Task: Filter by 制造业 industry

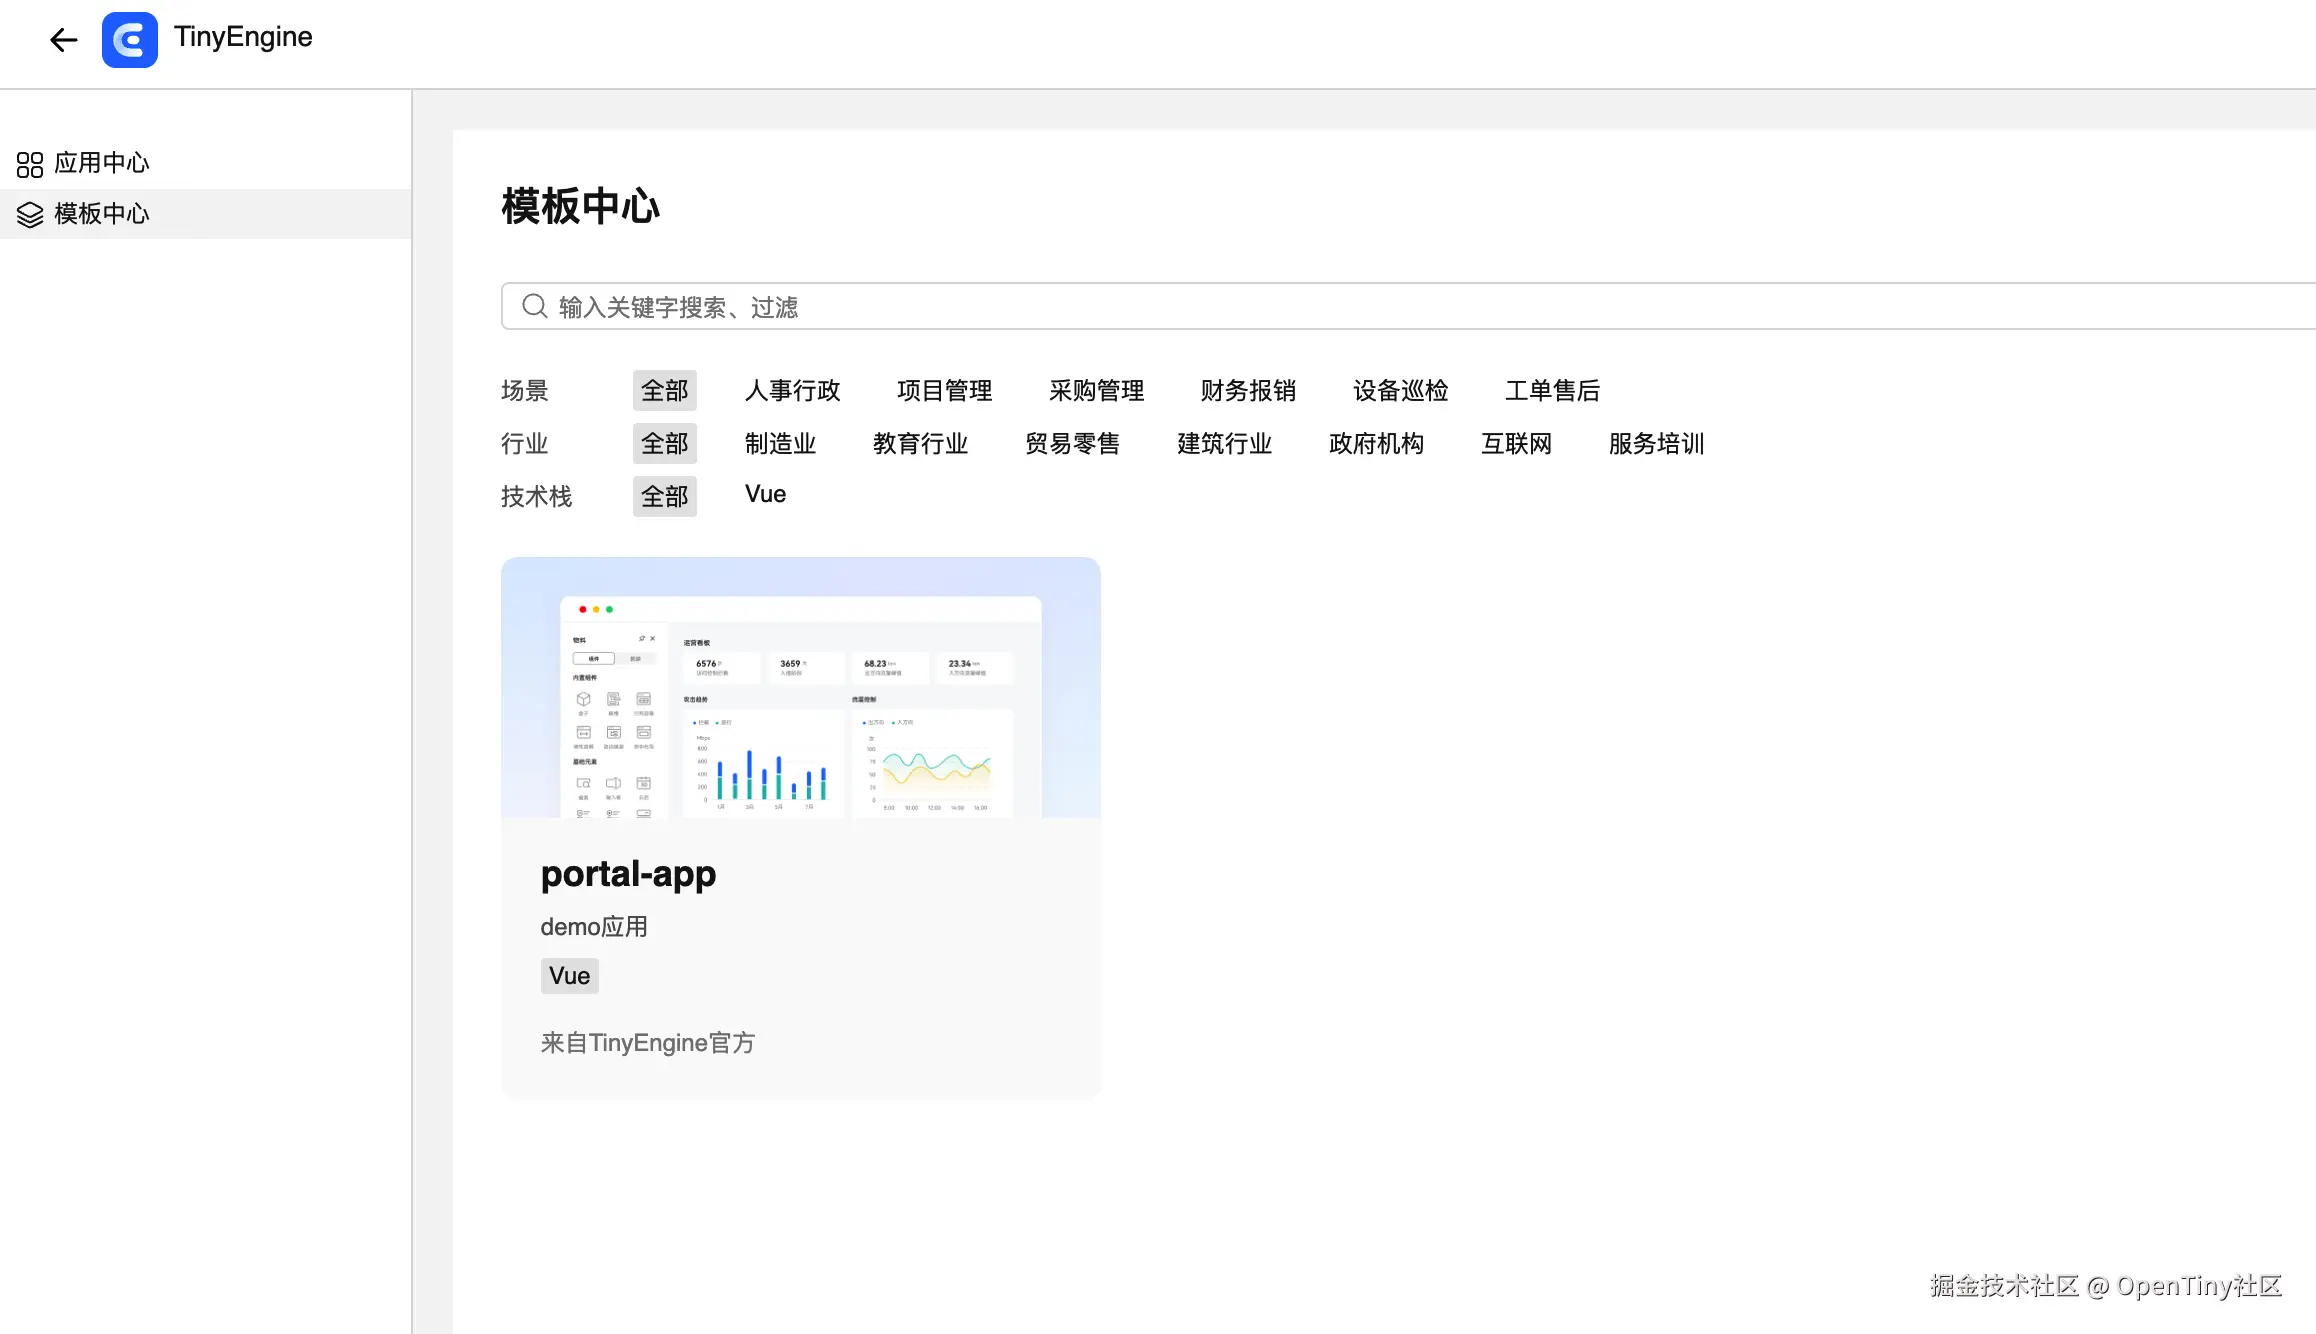Action: [x=780, y=443]
